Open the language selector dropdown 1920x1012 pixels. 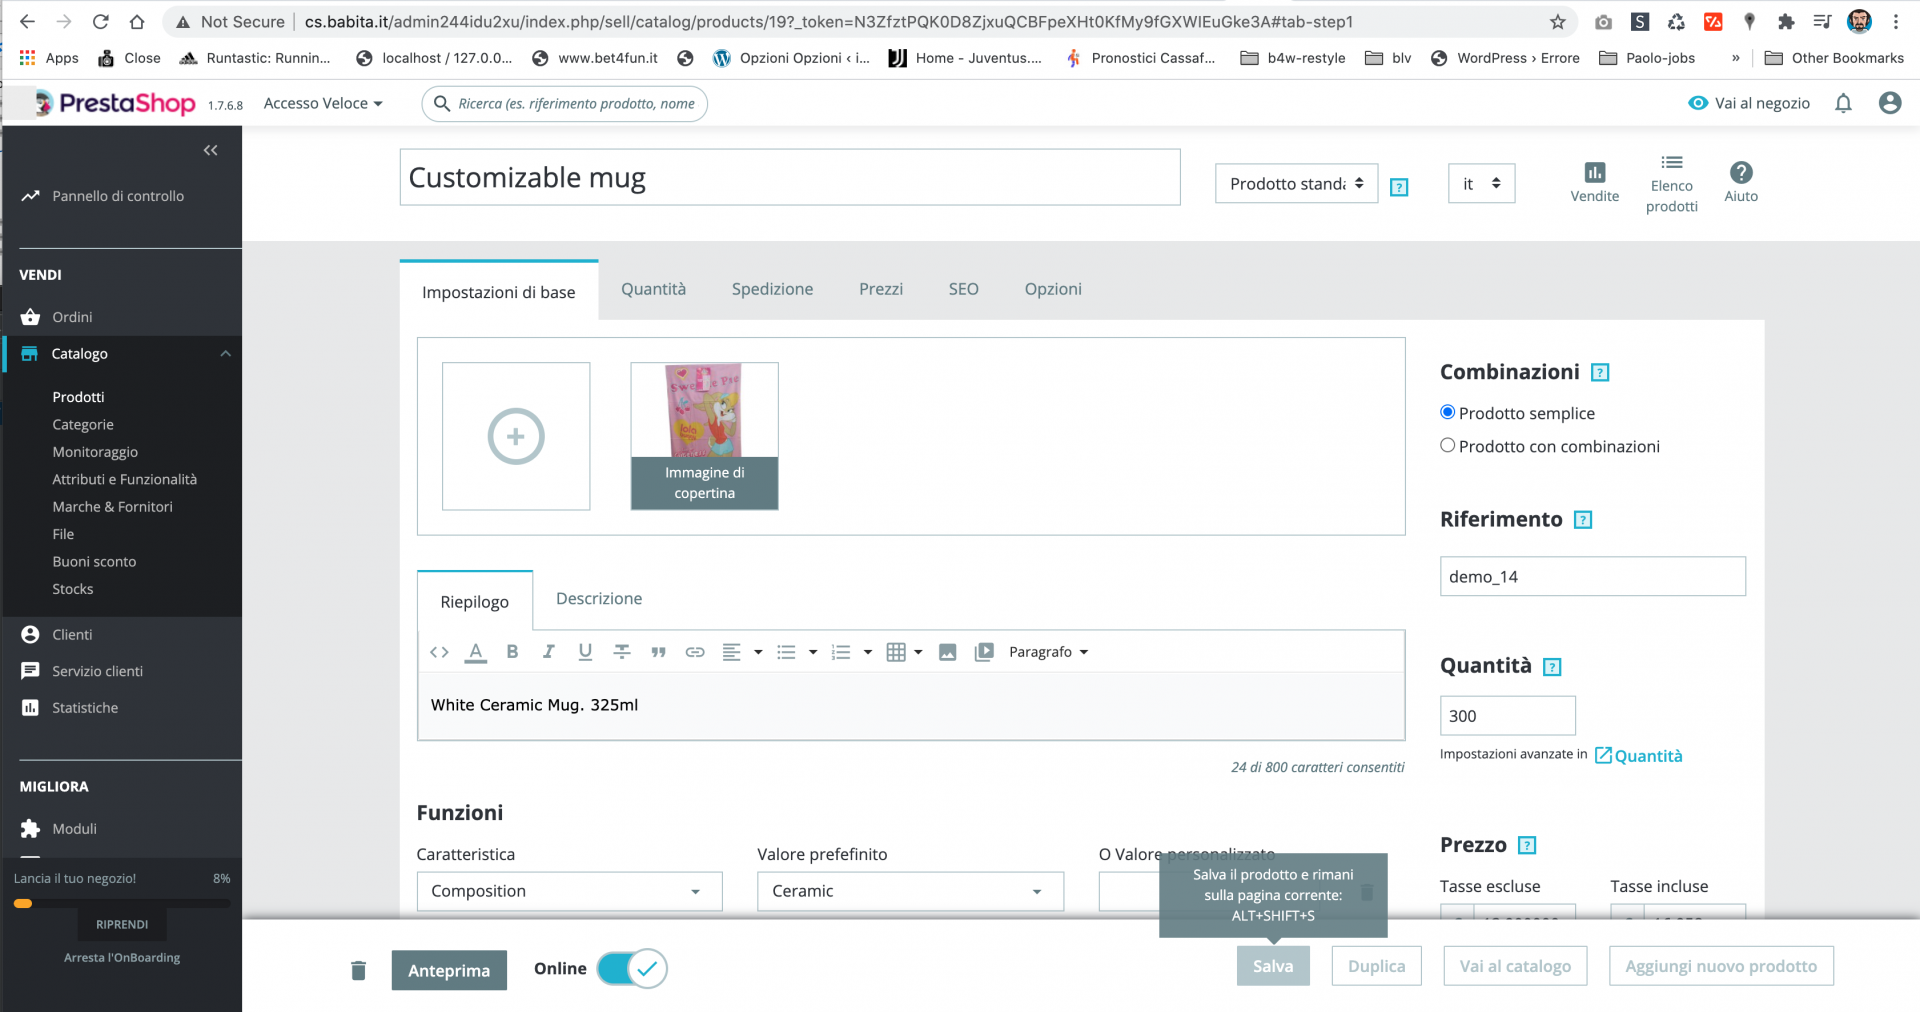(1481, 184)
